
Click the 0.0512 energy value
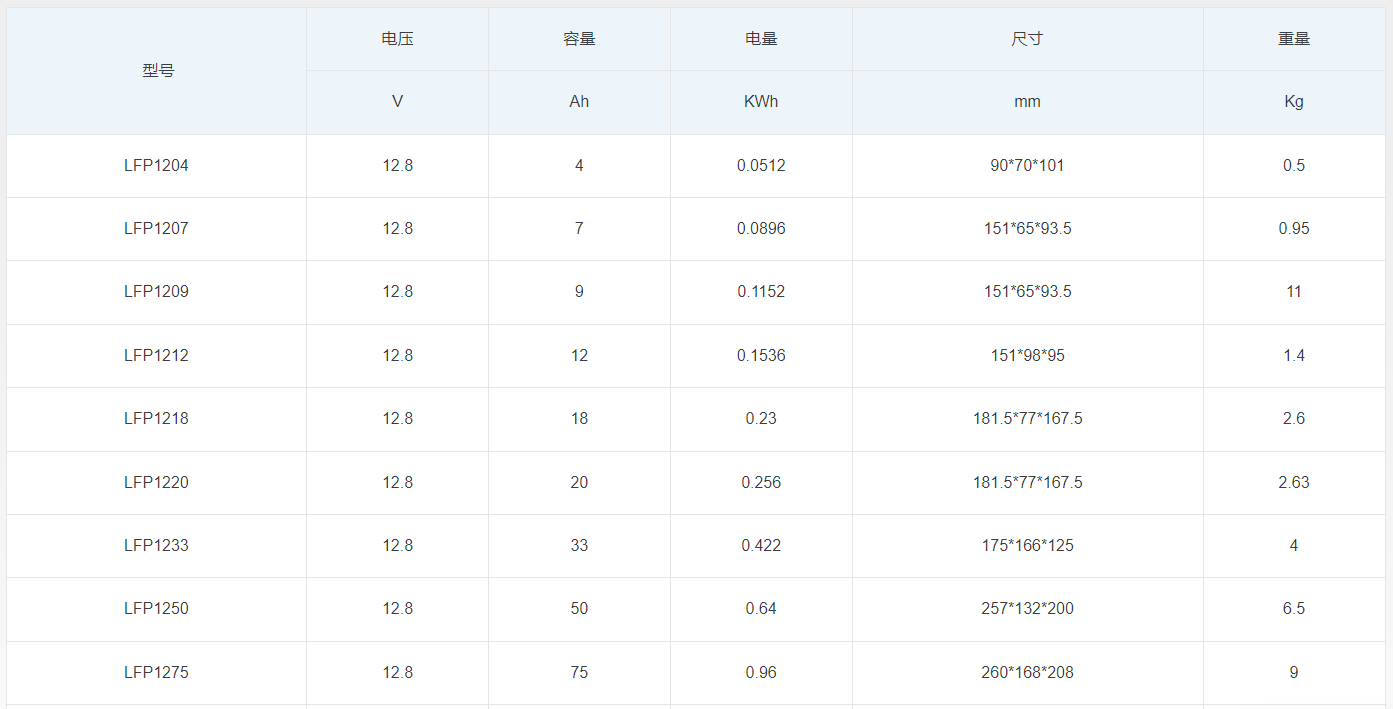point(761,166)
